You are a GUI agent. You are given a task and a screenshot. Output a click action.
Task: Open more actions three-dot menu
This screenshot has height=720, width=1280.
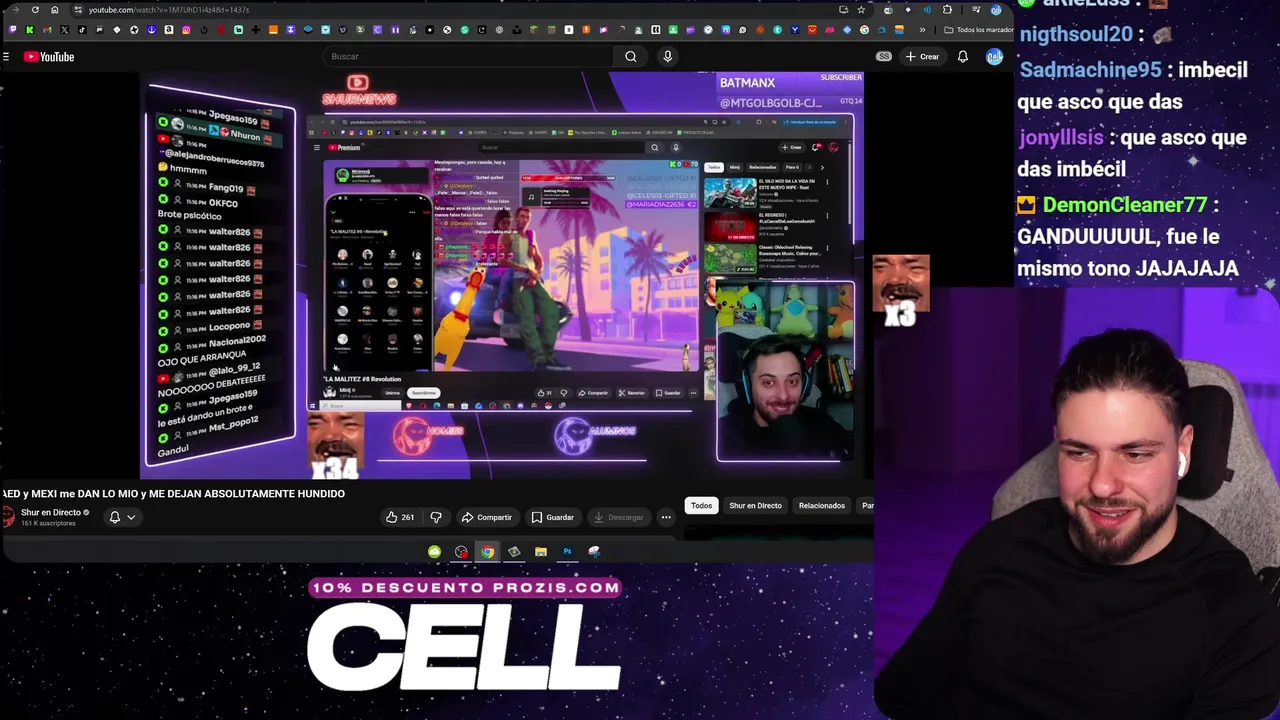click(x=666, y=517)
